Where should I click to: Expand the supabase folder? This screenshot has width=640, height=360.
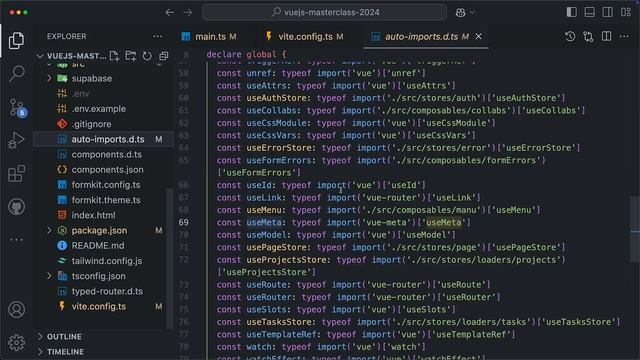(49, 78)
